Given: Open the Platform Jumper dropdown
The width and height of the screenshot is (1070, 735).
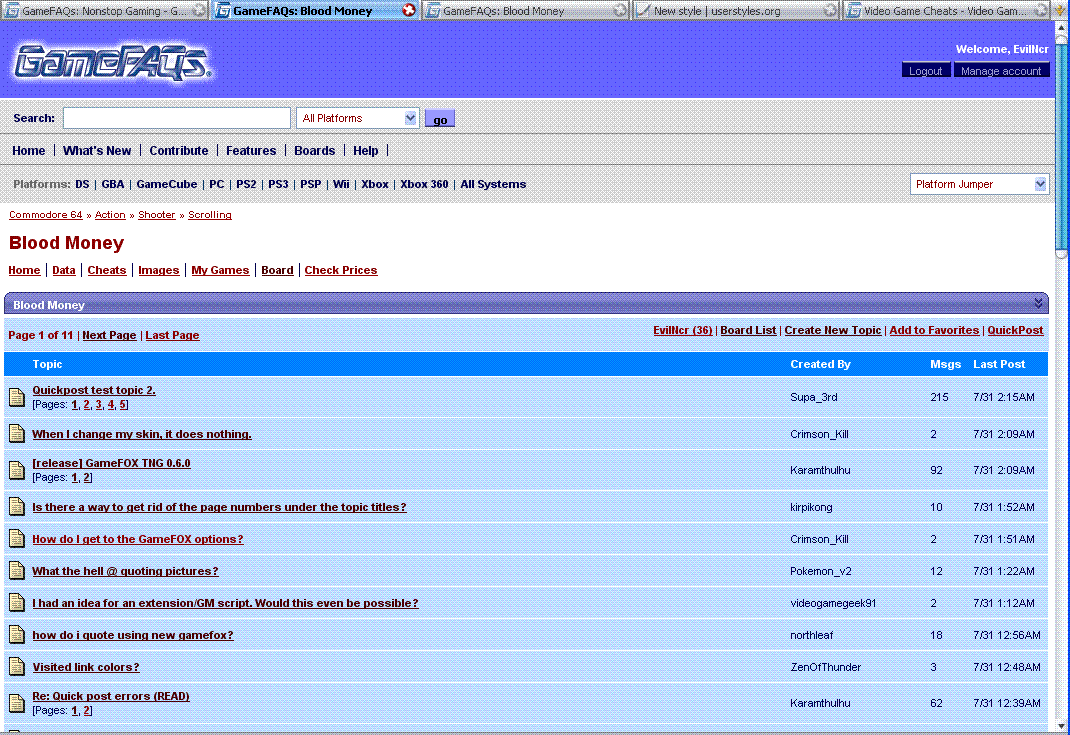Looking at the screenshot, I should (x=1040, y=184).
